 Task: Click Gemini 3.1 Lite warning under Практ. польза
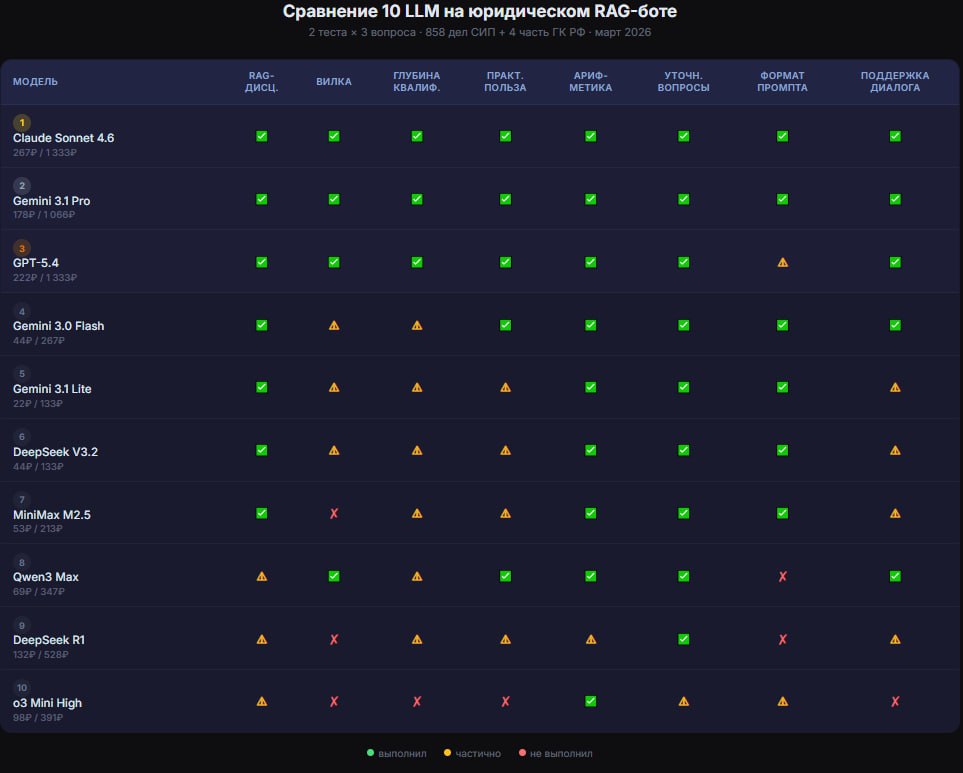505,387
